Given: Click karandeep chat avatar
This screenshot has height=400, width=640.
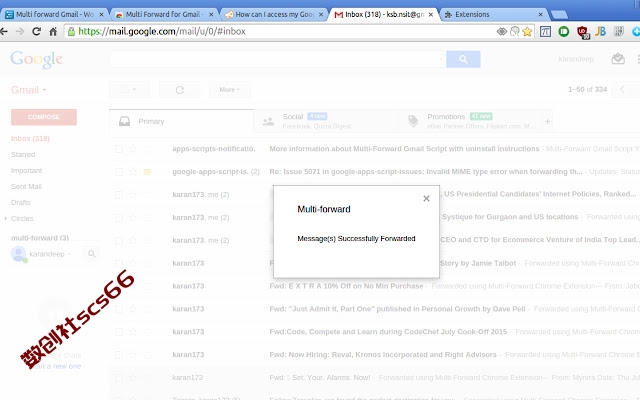Looking at the screenshot, I should [x=19, y=254].
